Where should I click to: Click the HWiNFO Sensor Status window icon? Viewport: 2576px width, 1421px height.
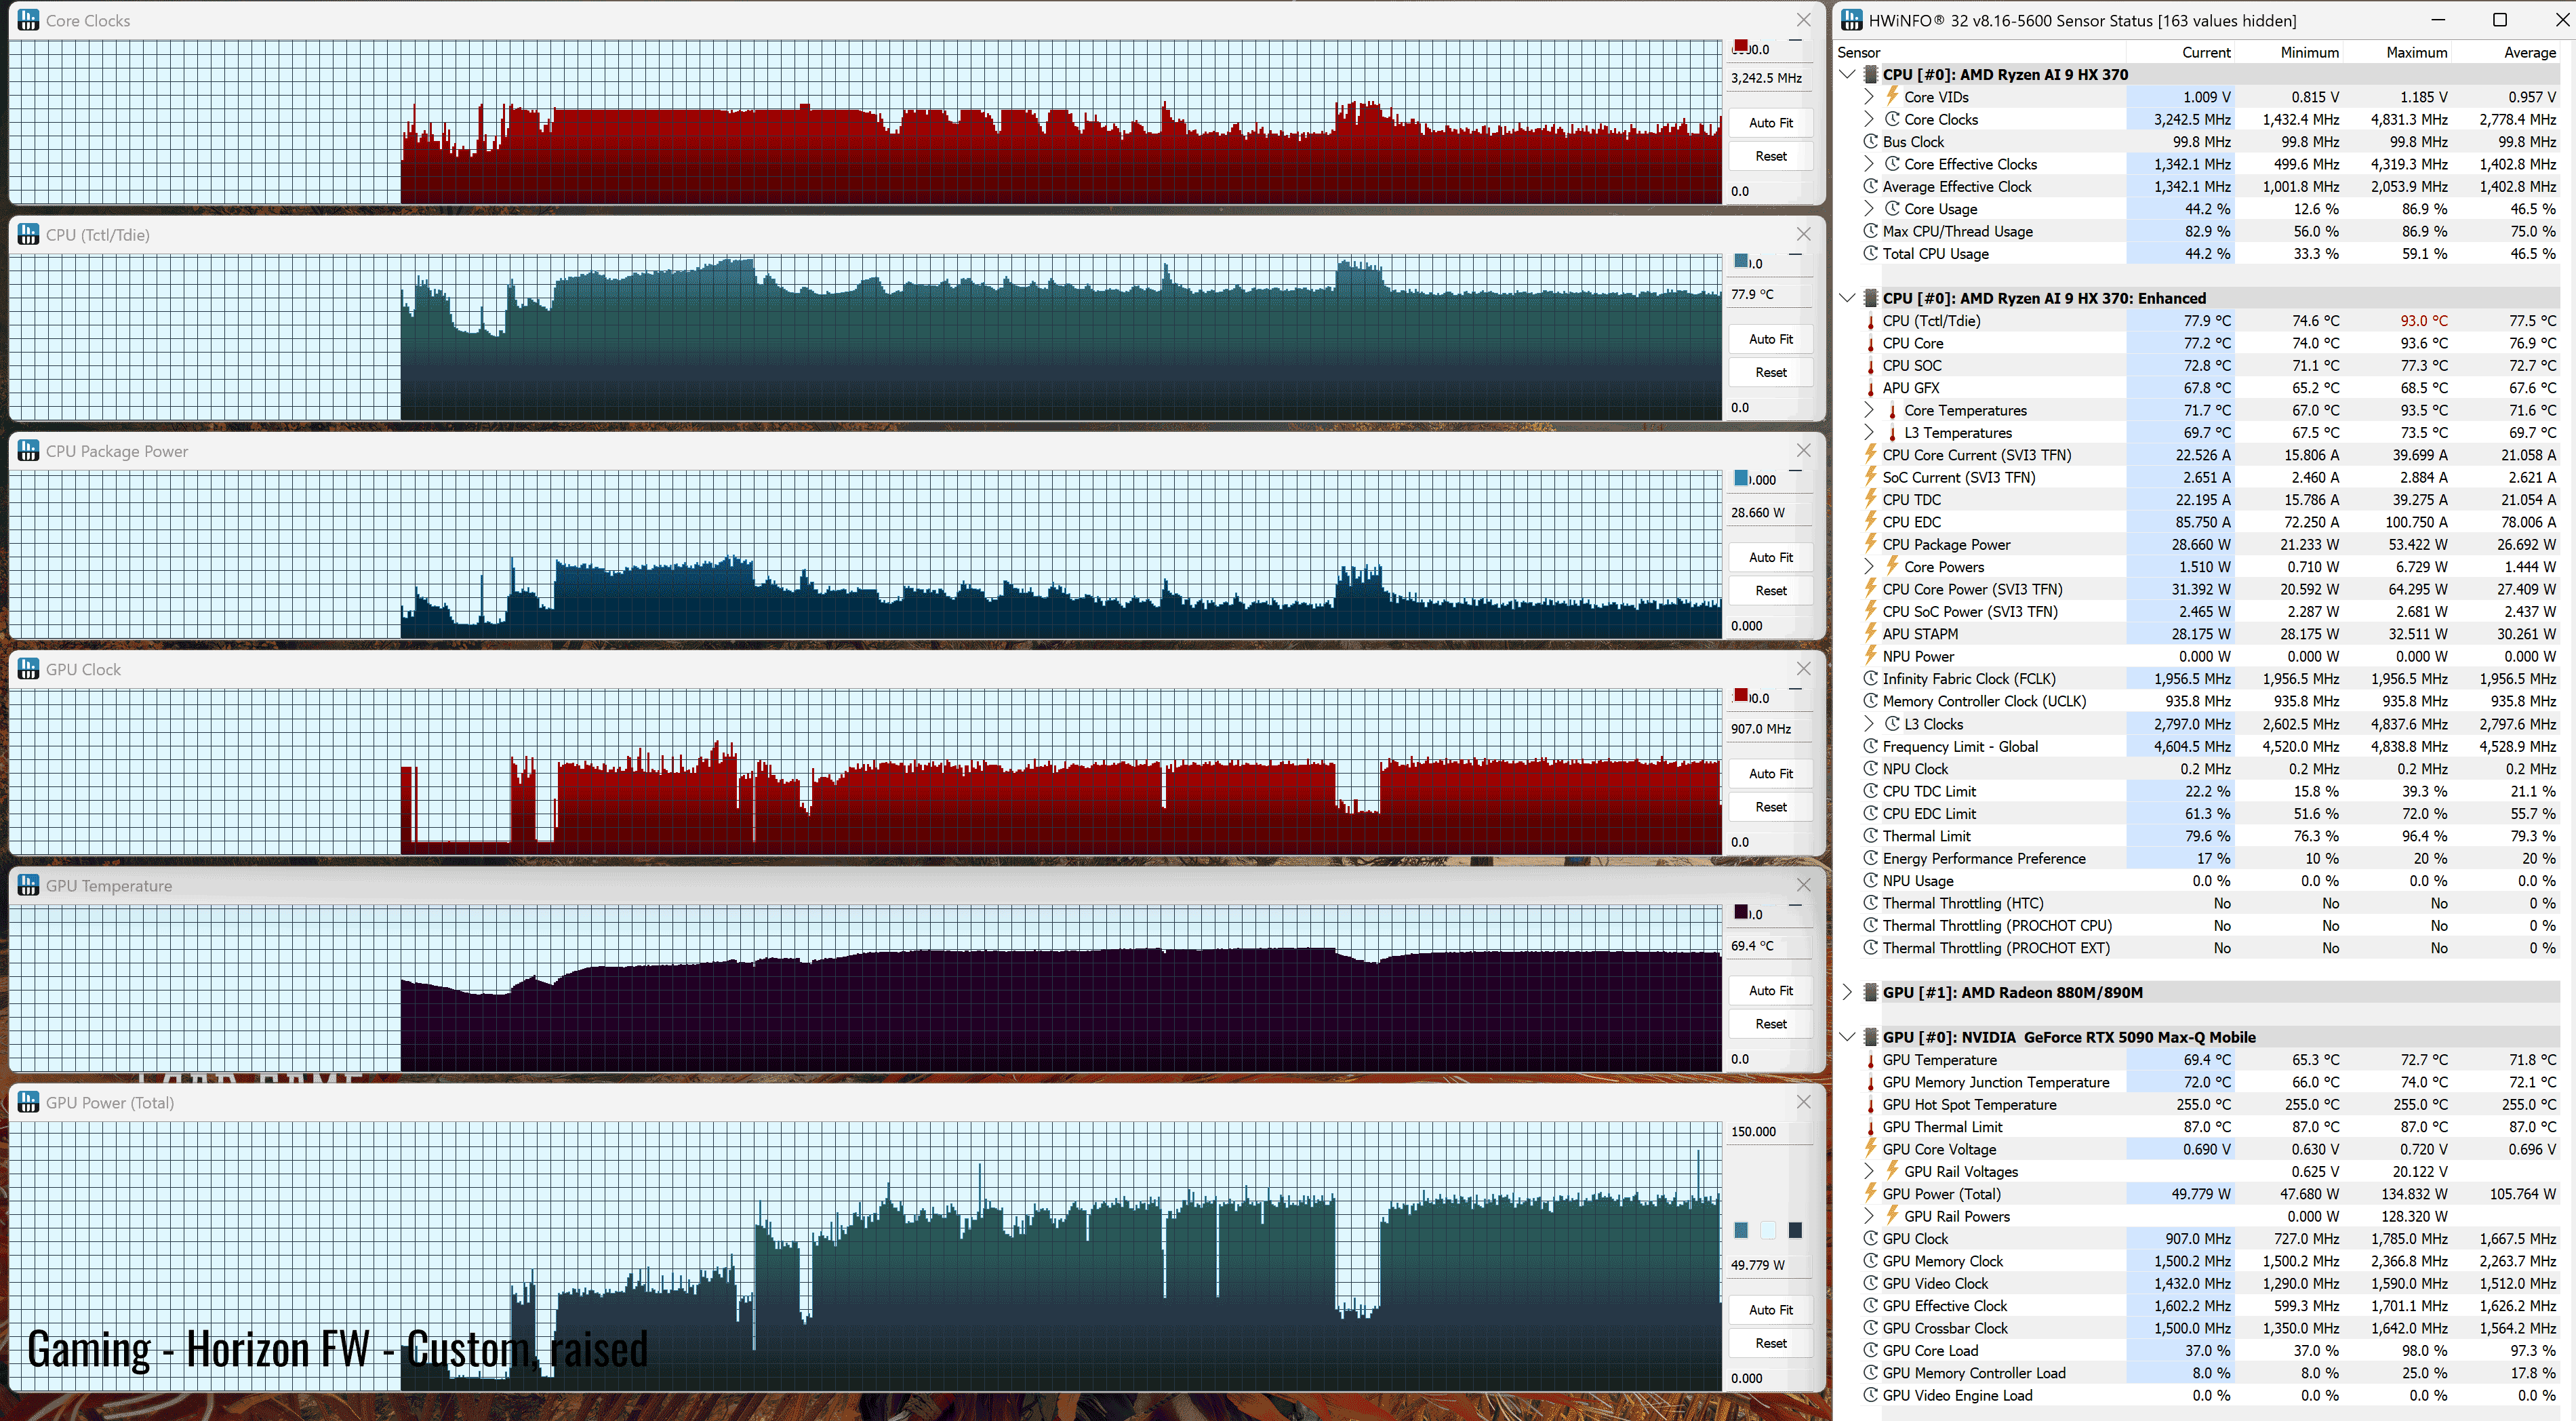pos(1851,20)
